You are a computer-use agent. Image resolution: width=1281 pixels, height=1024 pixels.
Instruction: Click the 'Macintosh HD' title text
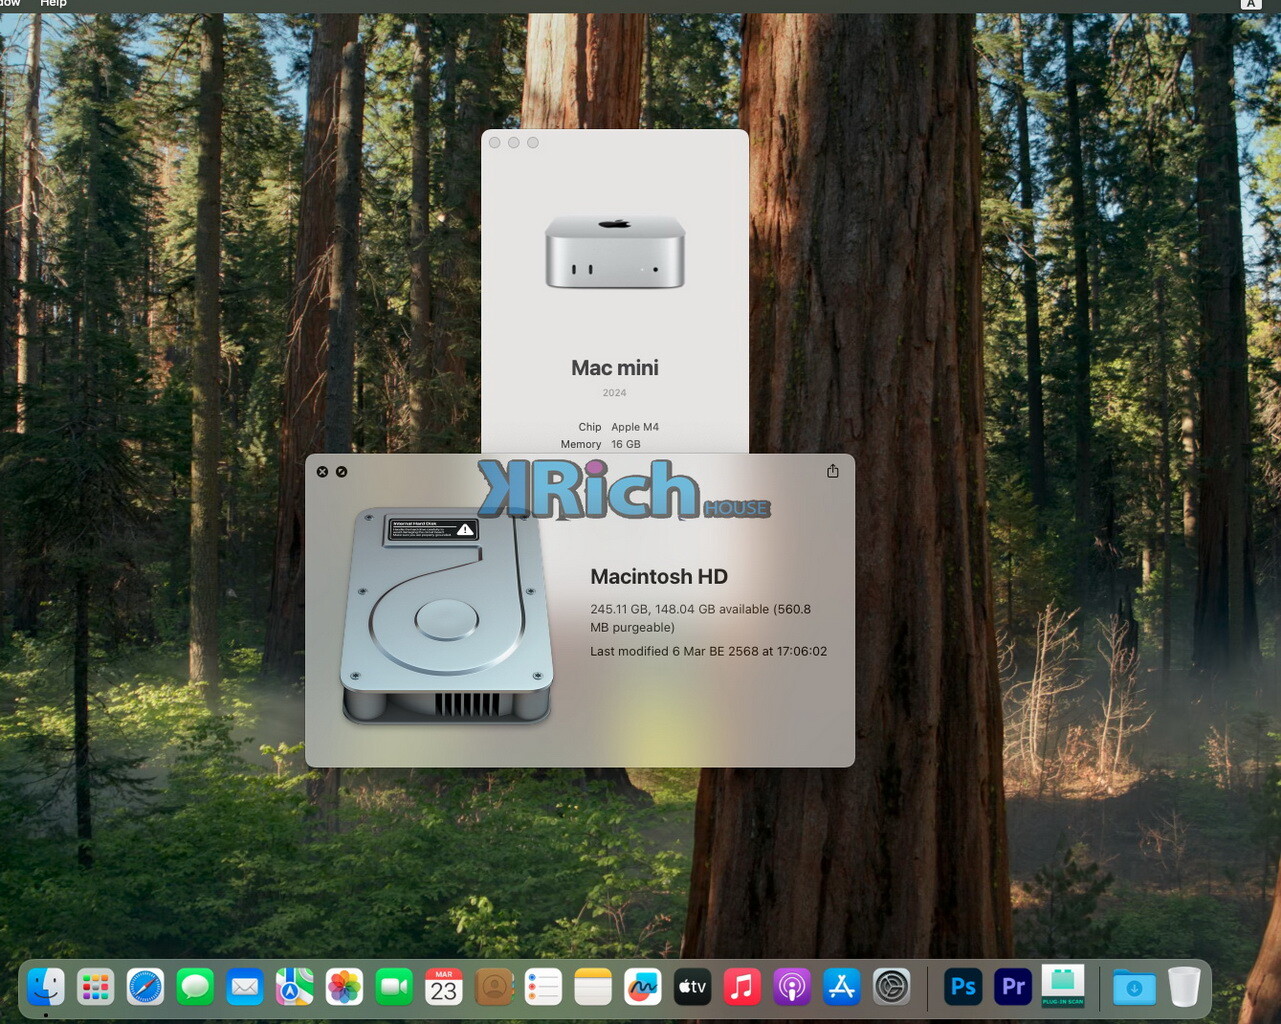659,577
